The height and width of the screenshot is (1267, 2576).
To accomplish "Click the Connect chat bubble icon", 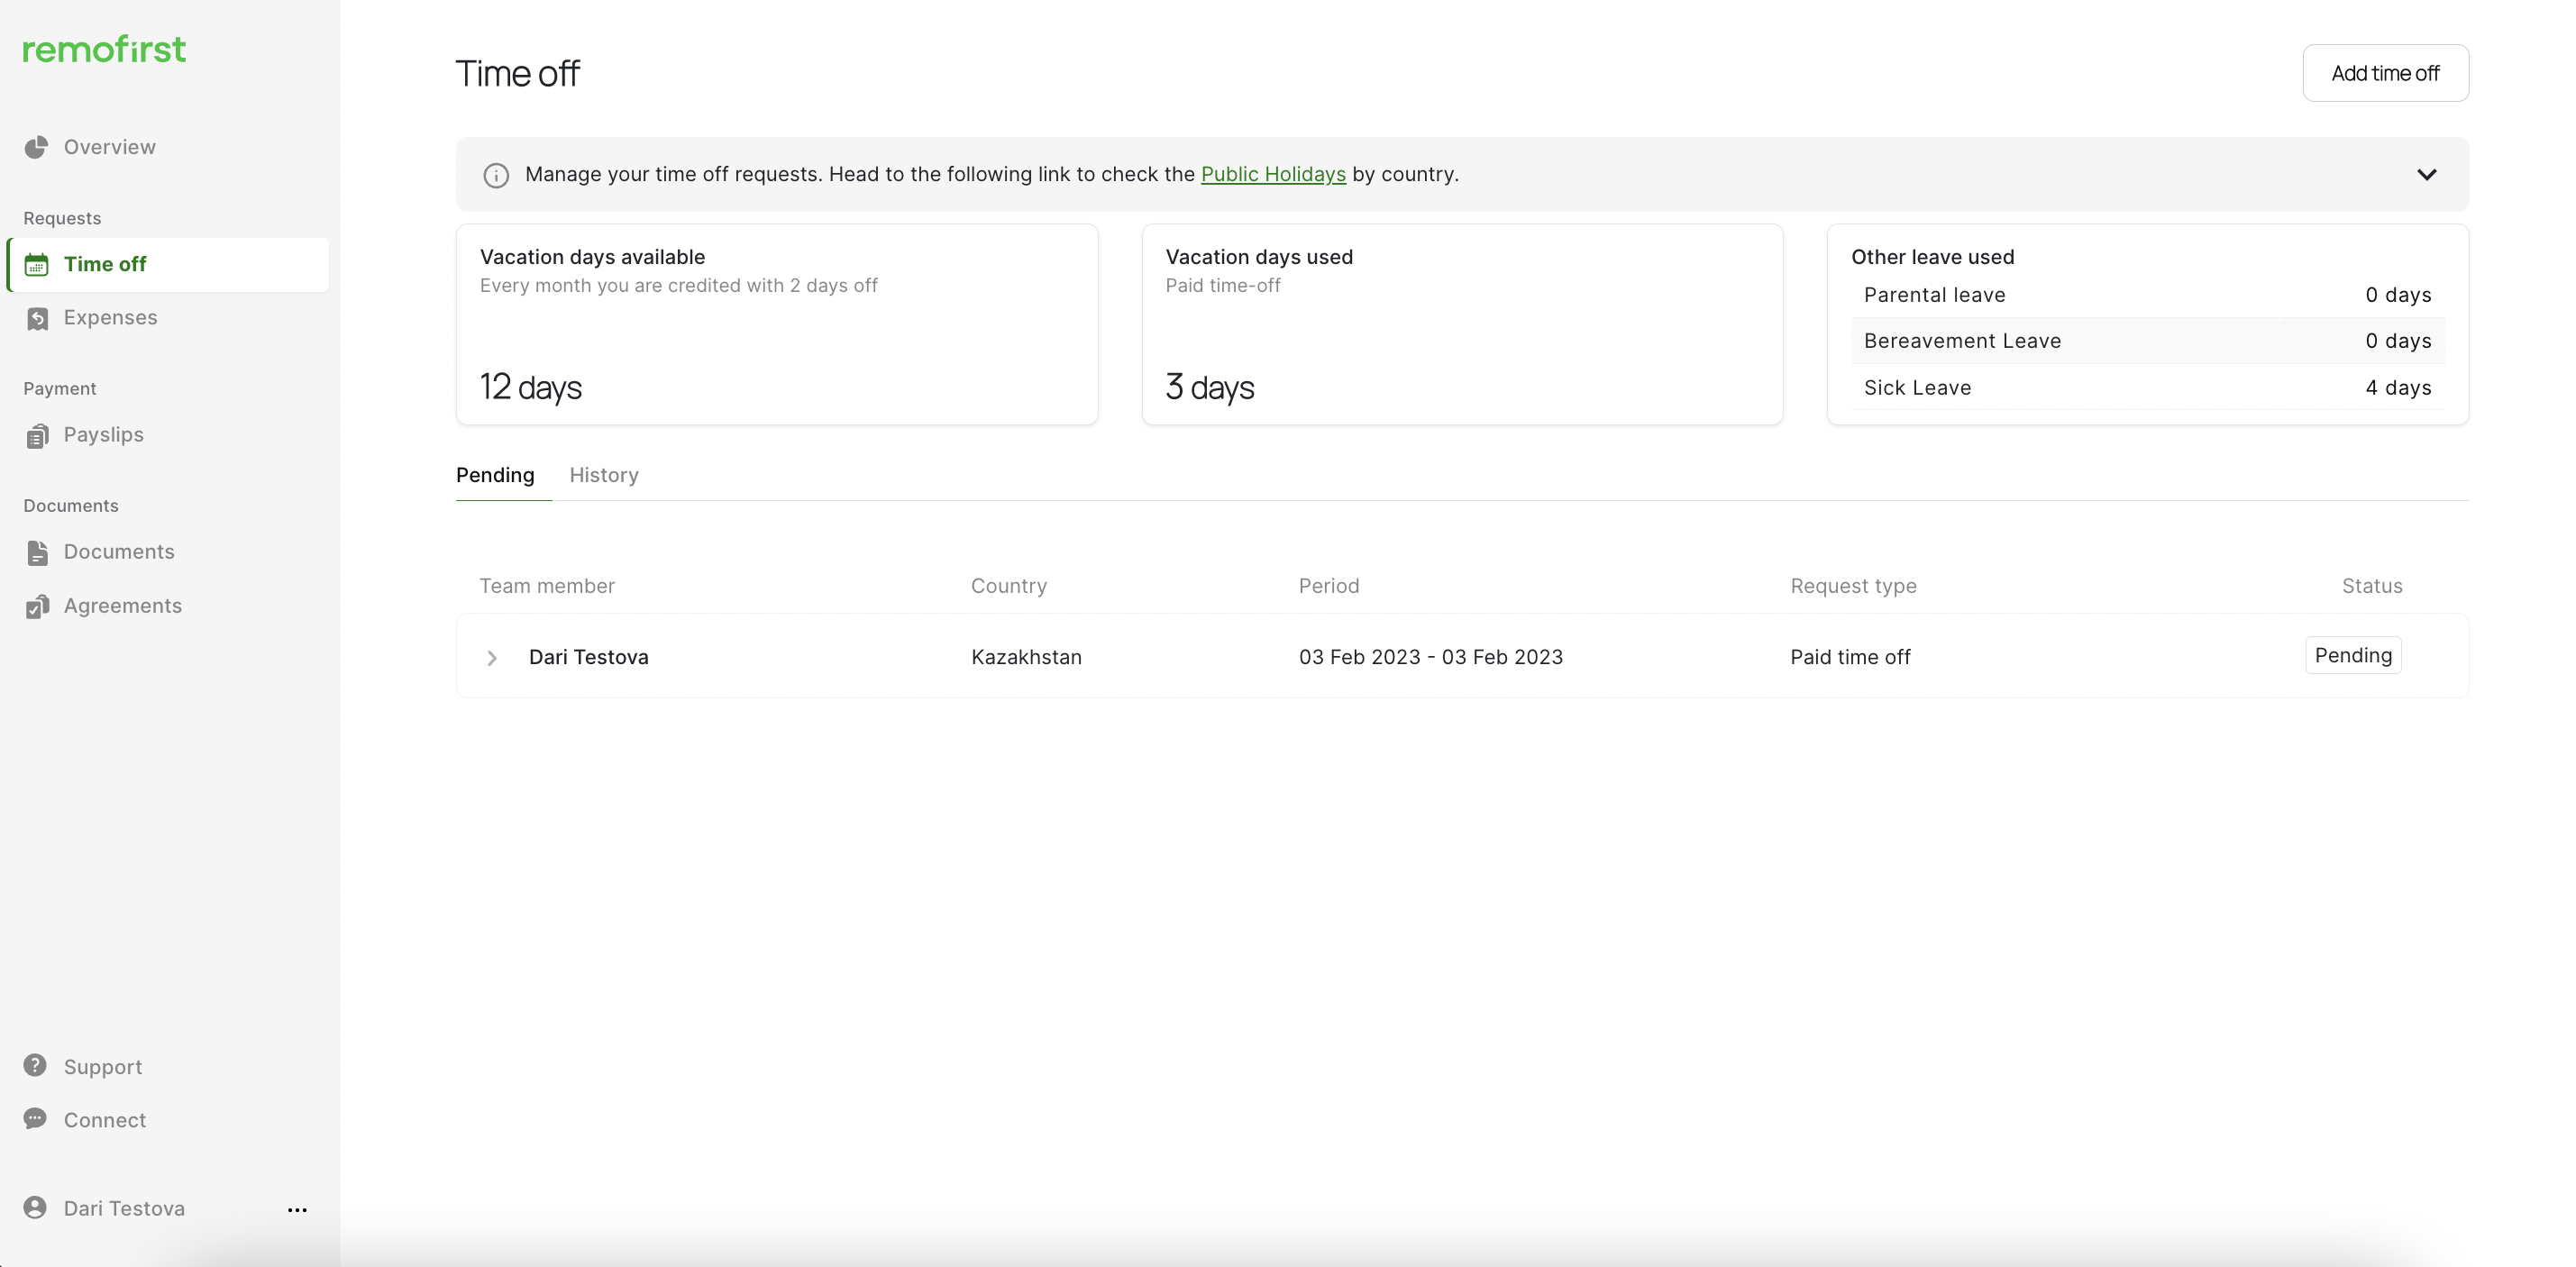I will click(35, 1119).
